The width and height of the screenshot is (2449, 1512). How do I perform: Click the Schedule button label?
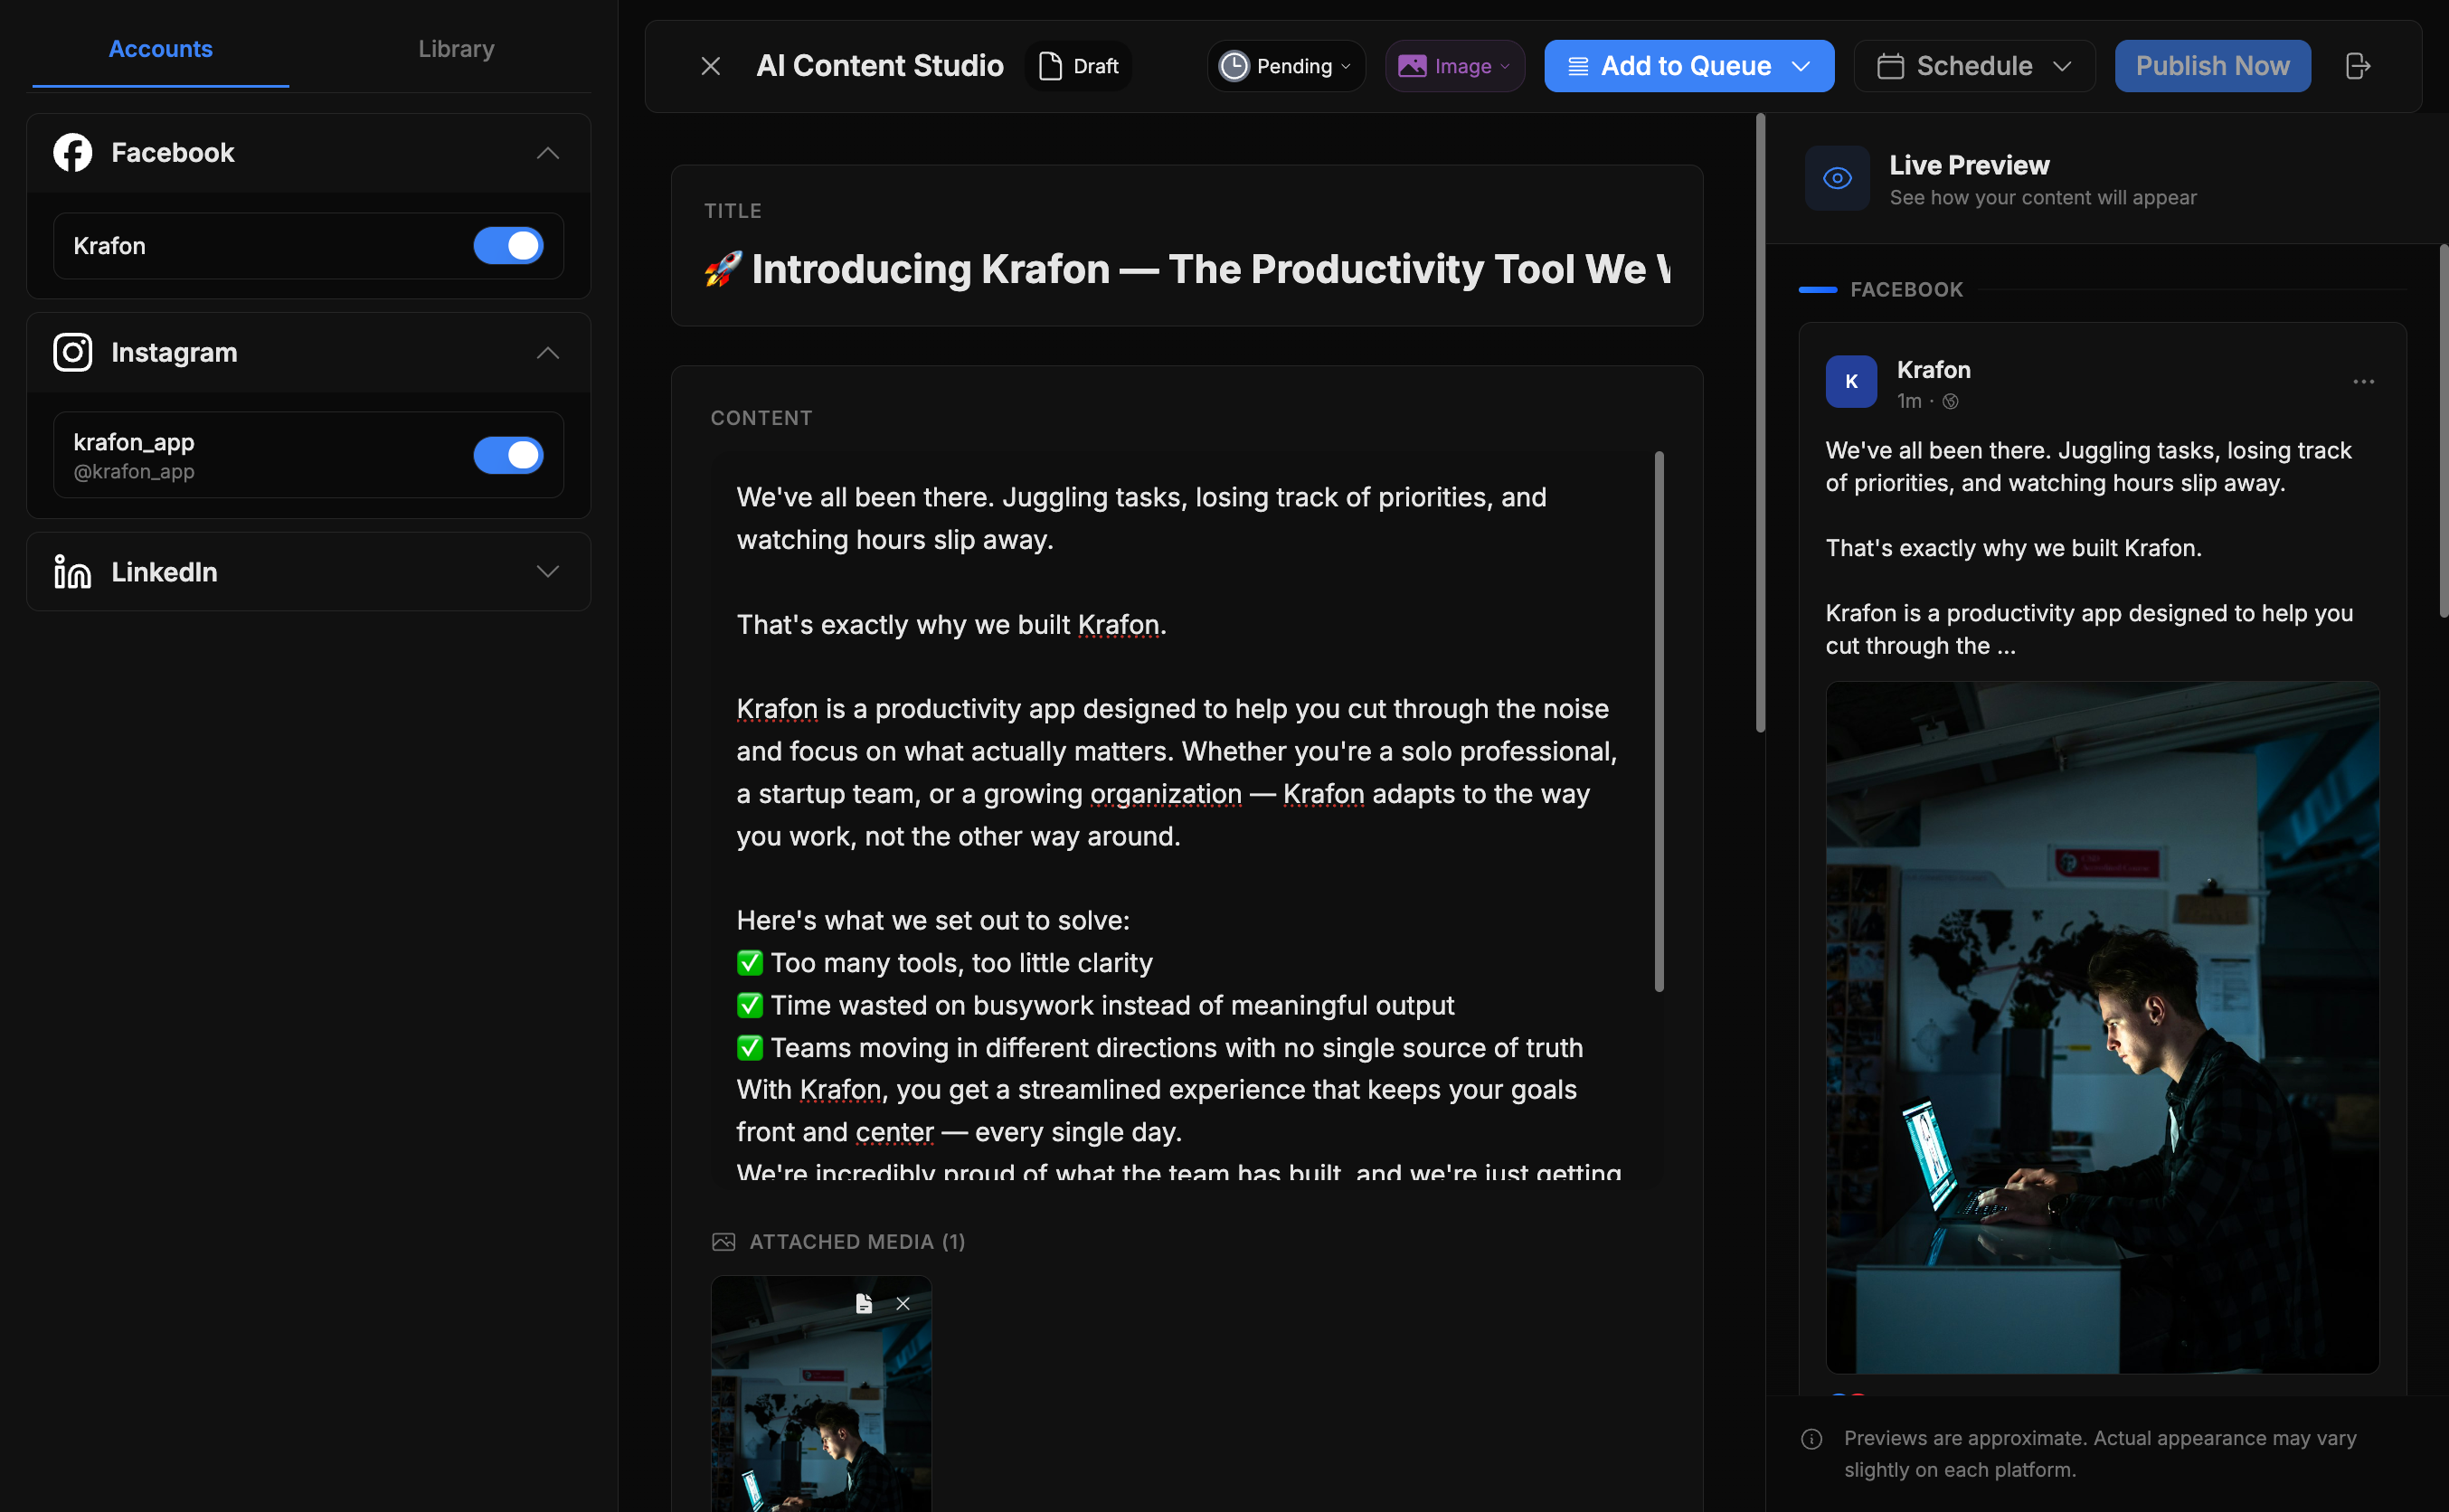tap(1974, 66)
